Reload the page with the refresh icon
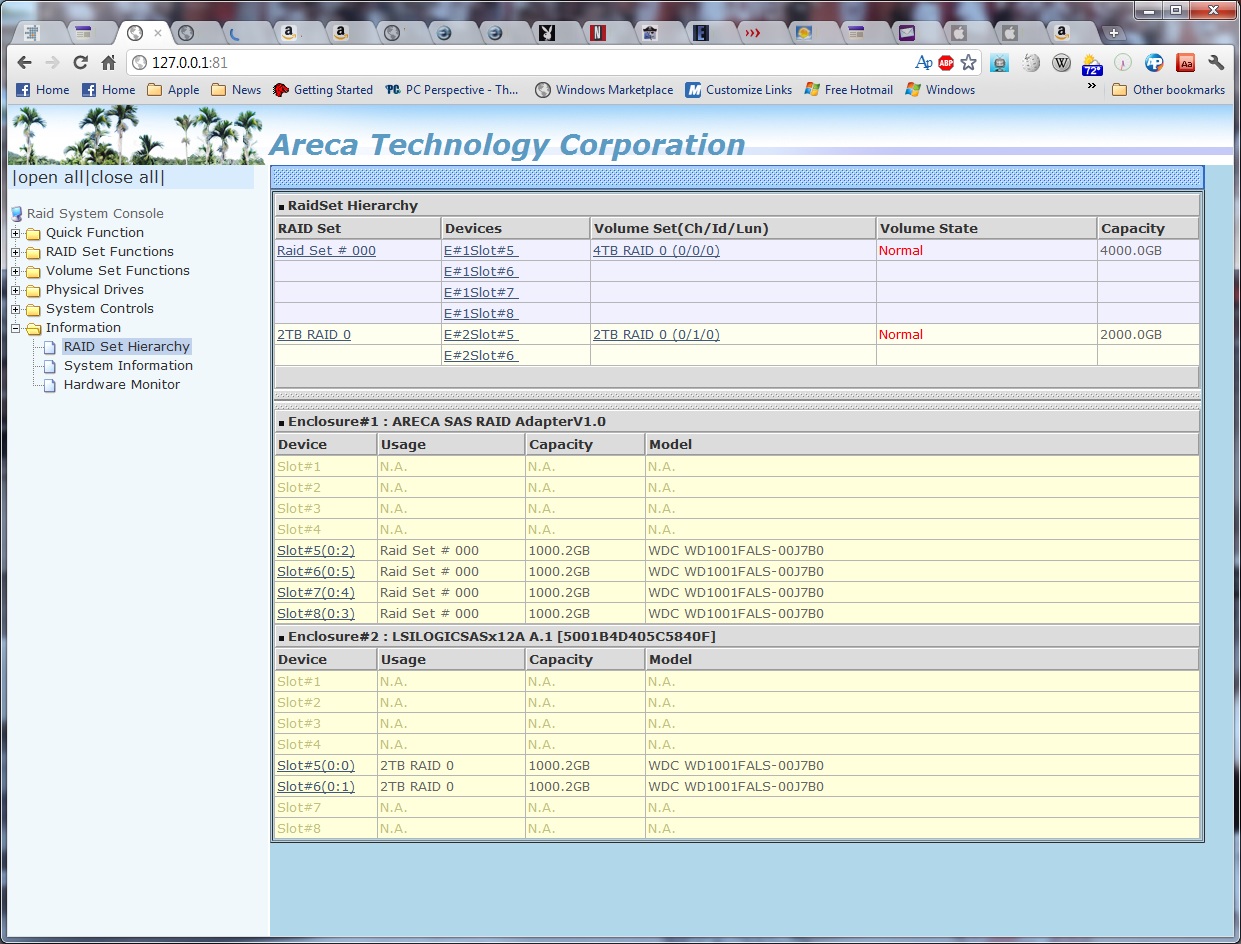Viewport: 1241px width, 944px height. [81, 63]
